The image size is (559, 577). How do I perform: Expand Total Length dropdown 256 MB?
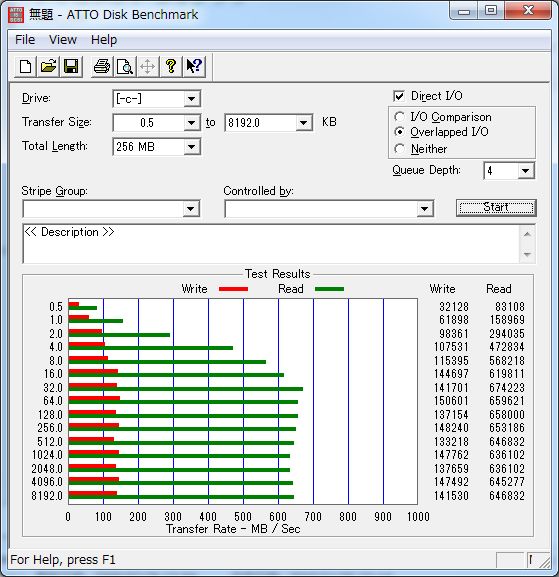191,147
